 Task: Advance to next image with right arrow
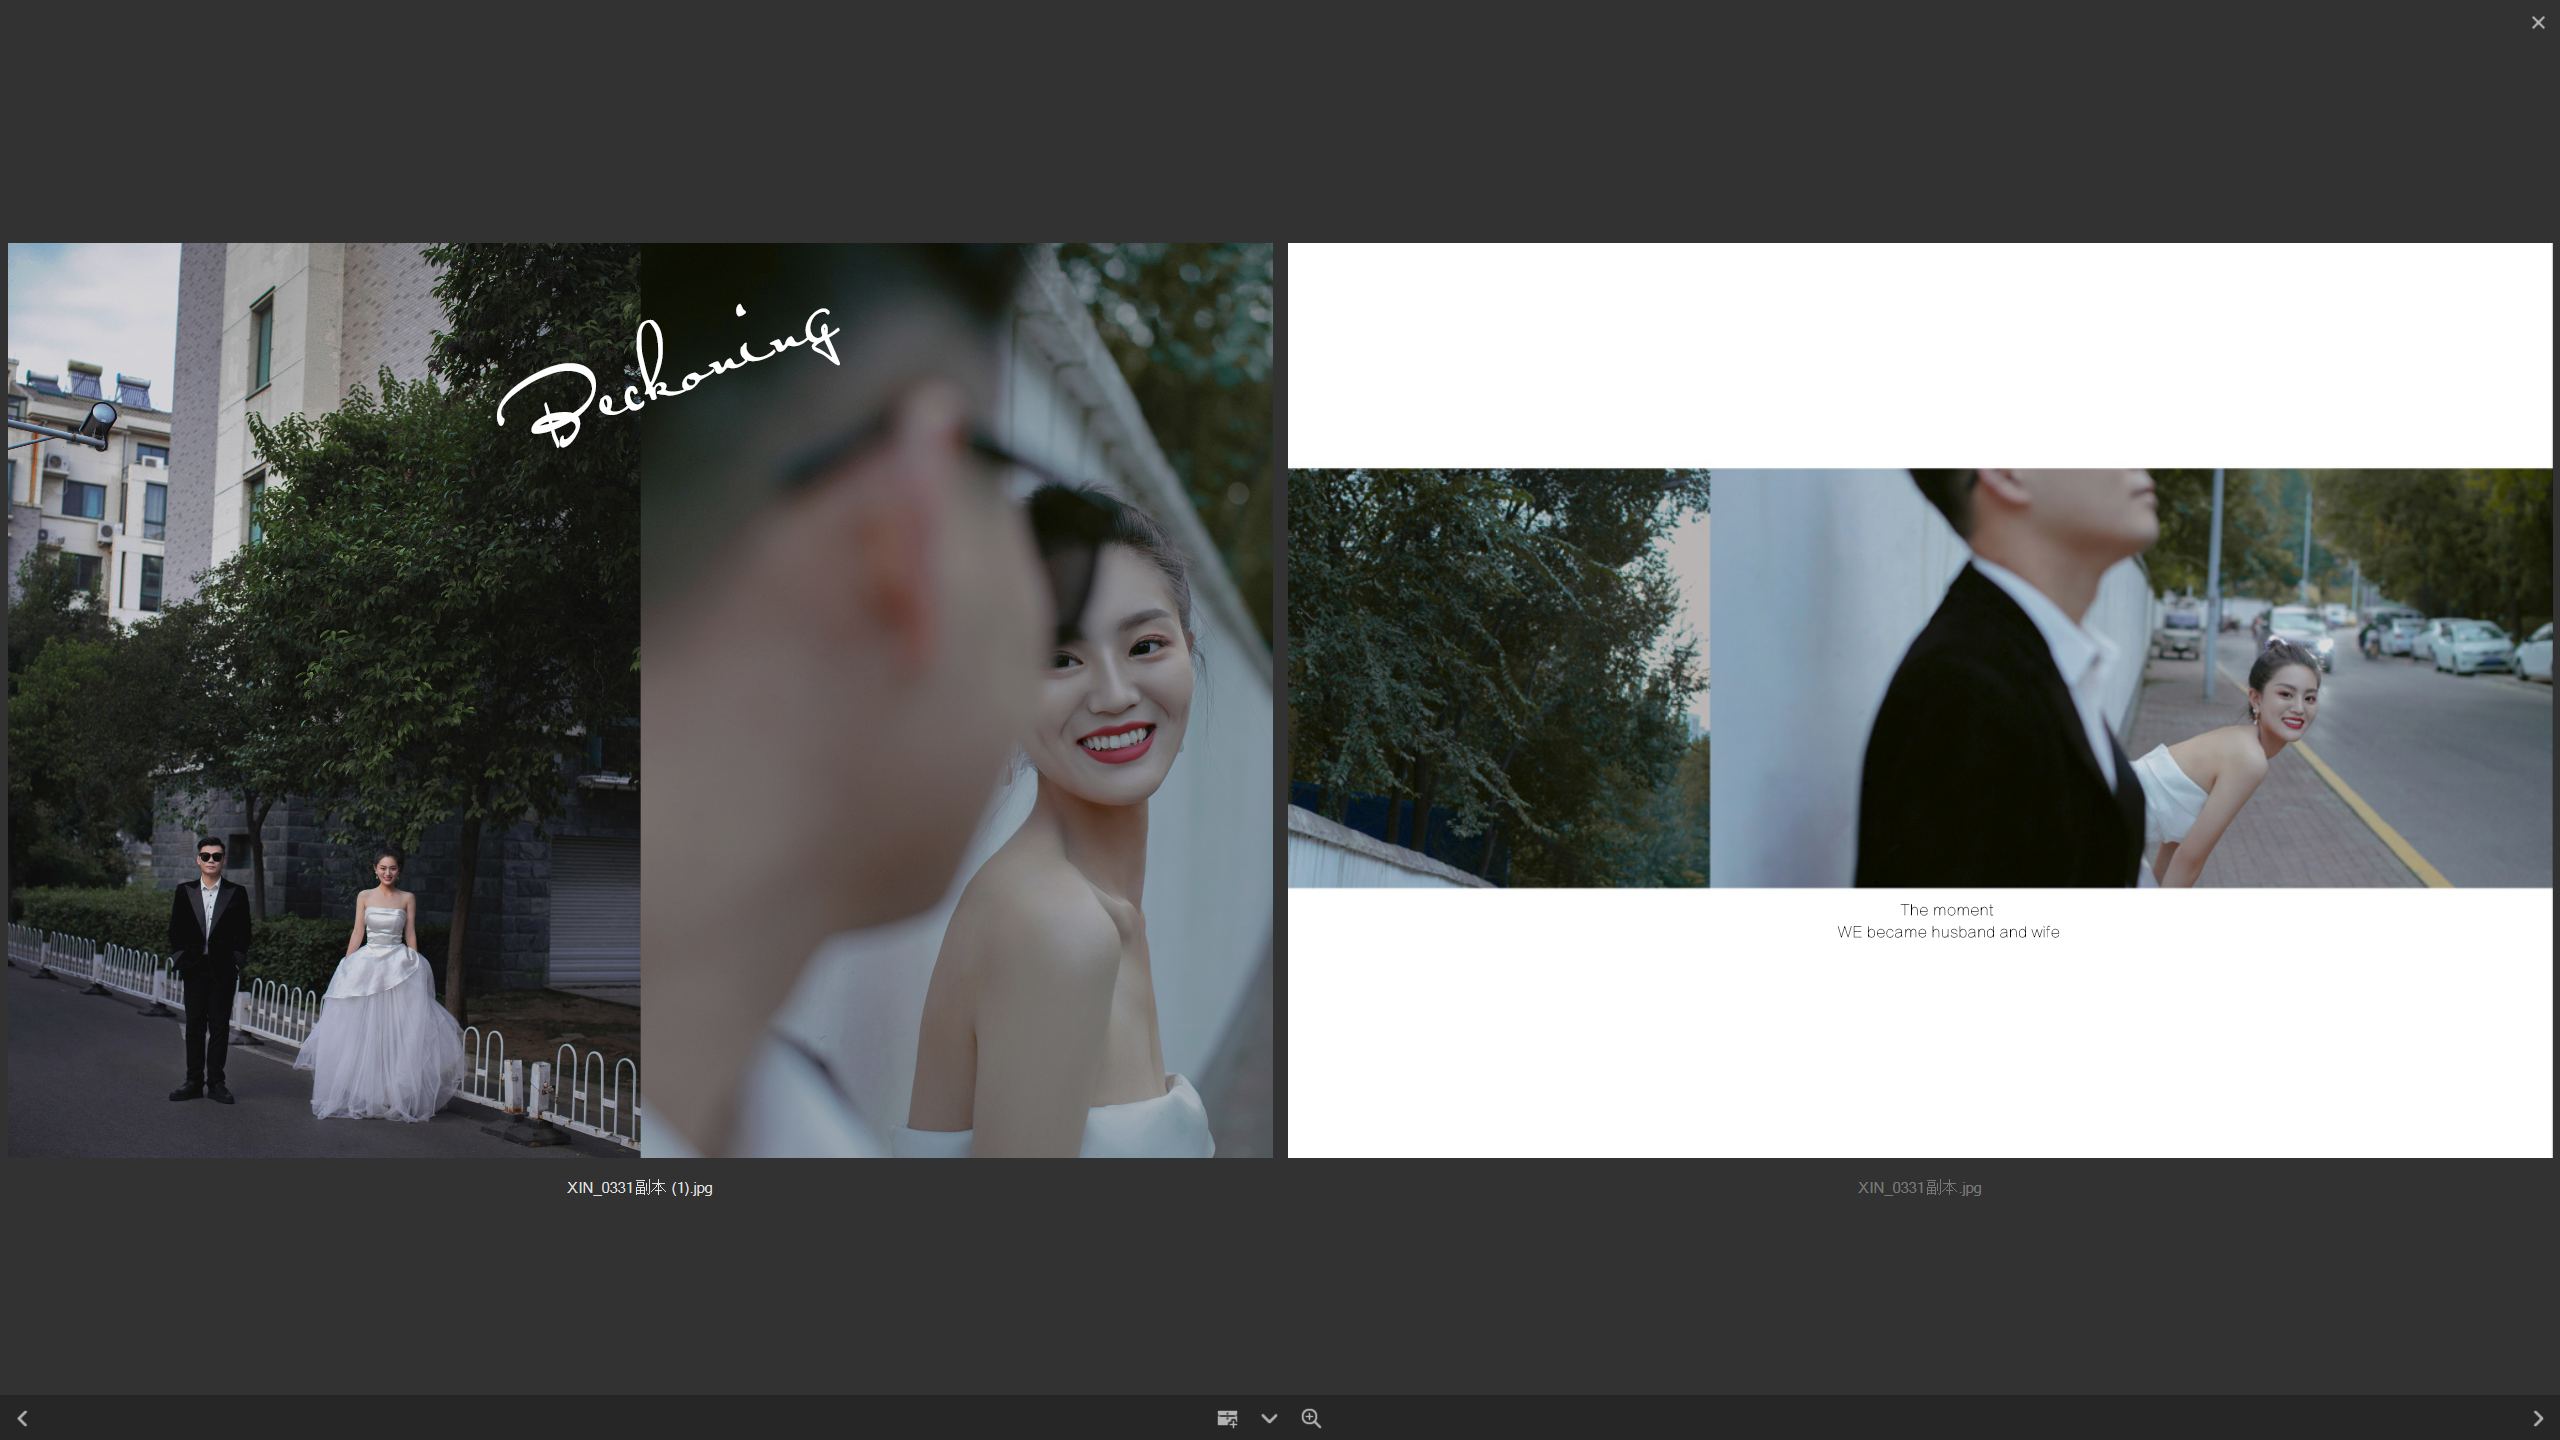[x=2537, y=1418]
